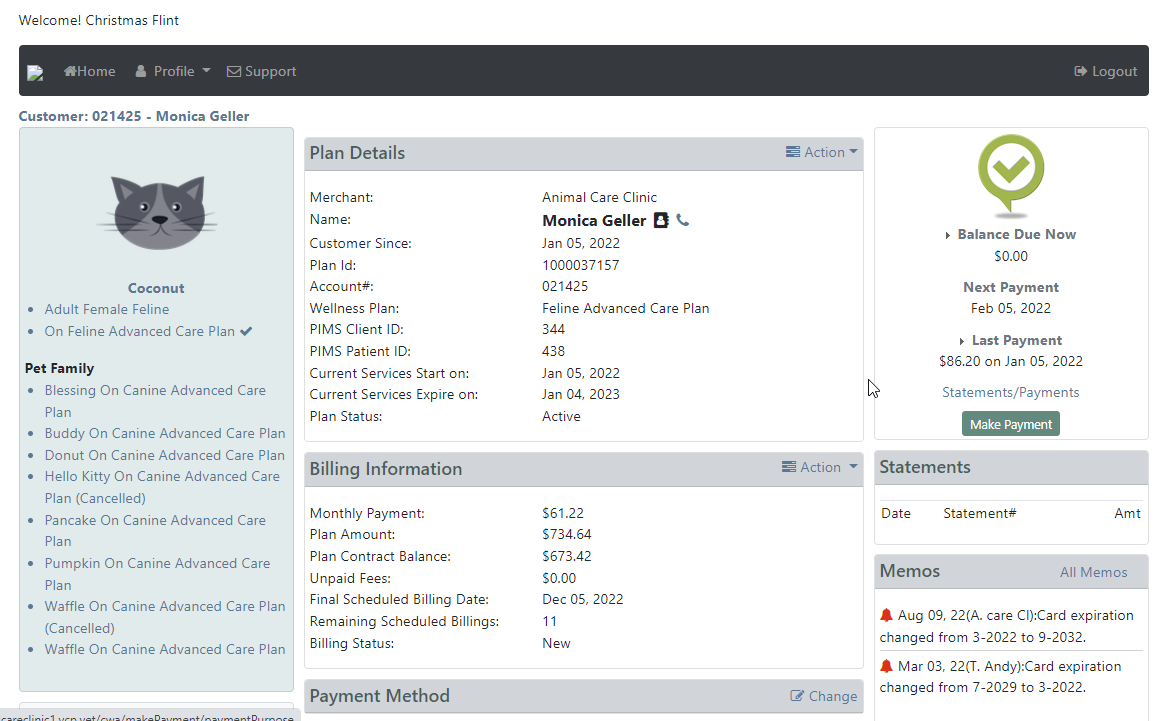Open Pumpkin On Canine Advanced Care Plan

tap(157, 574)
